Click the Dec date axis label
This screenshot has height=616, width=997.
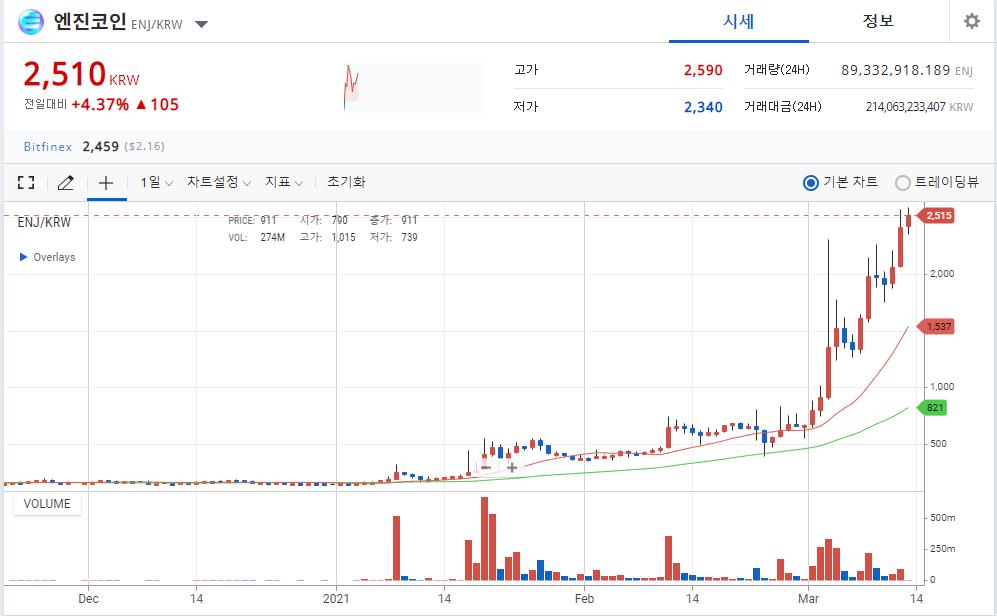[88, 599]
